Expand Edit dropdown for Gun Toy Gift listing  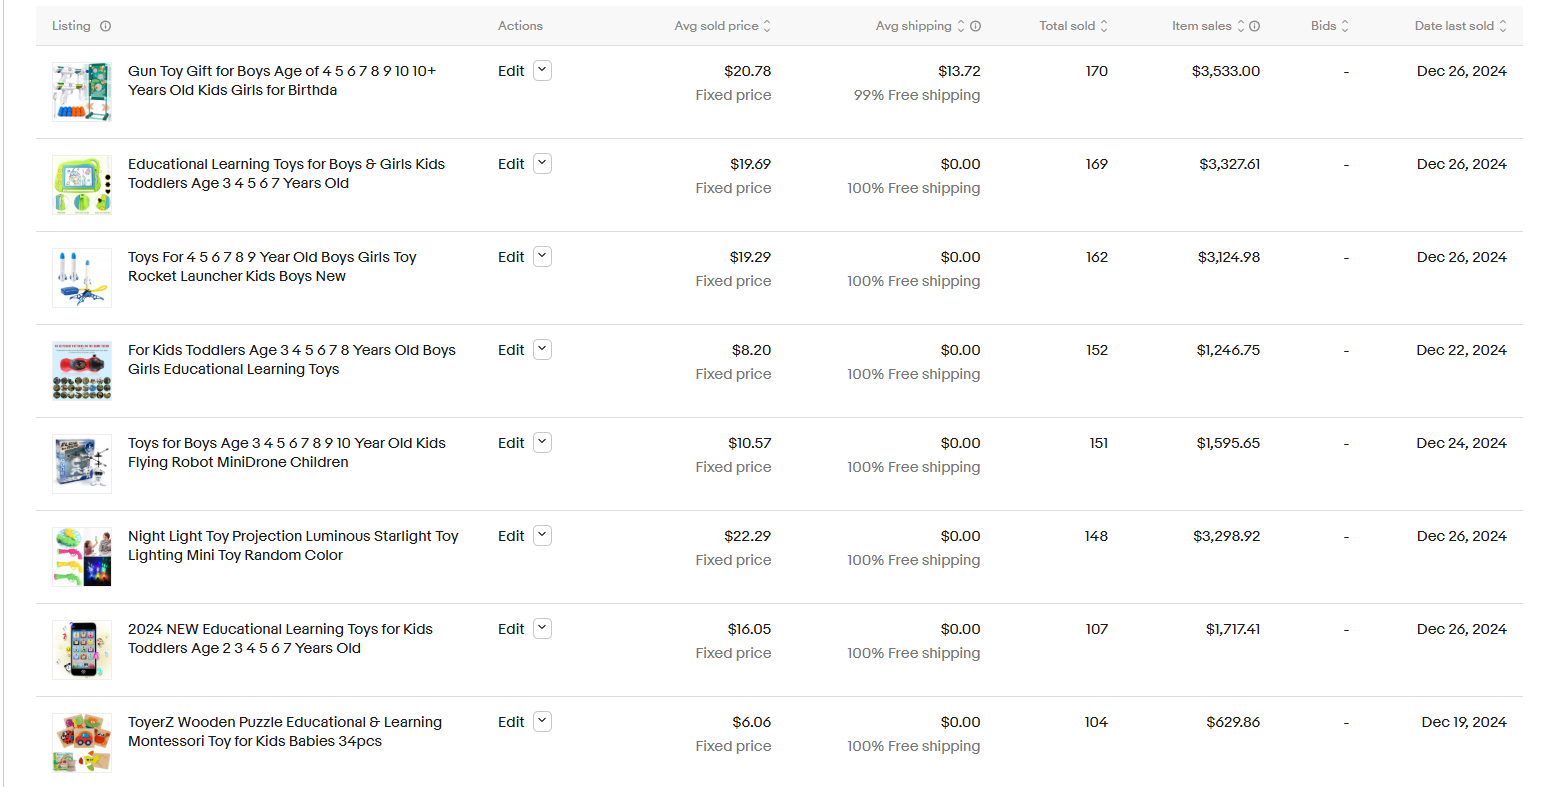(x=542, y=71)
